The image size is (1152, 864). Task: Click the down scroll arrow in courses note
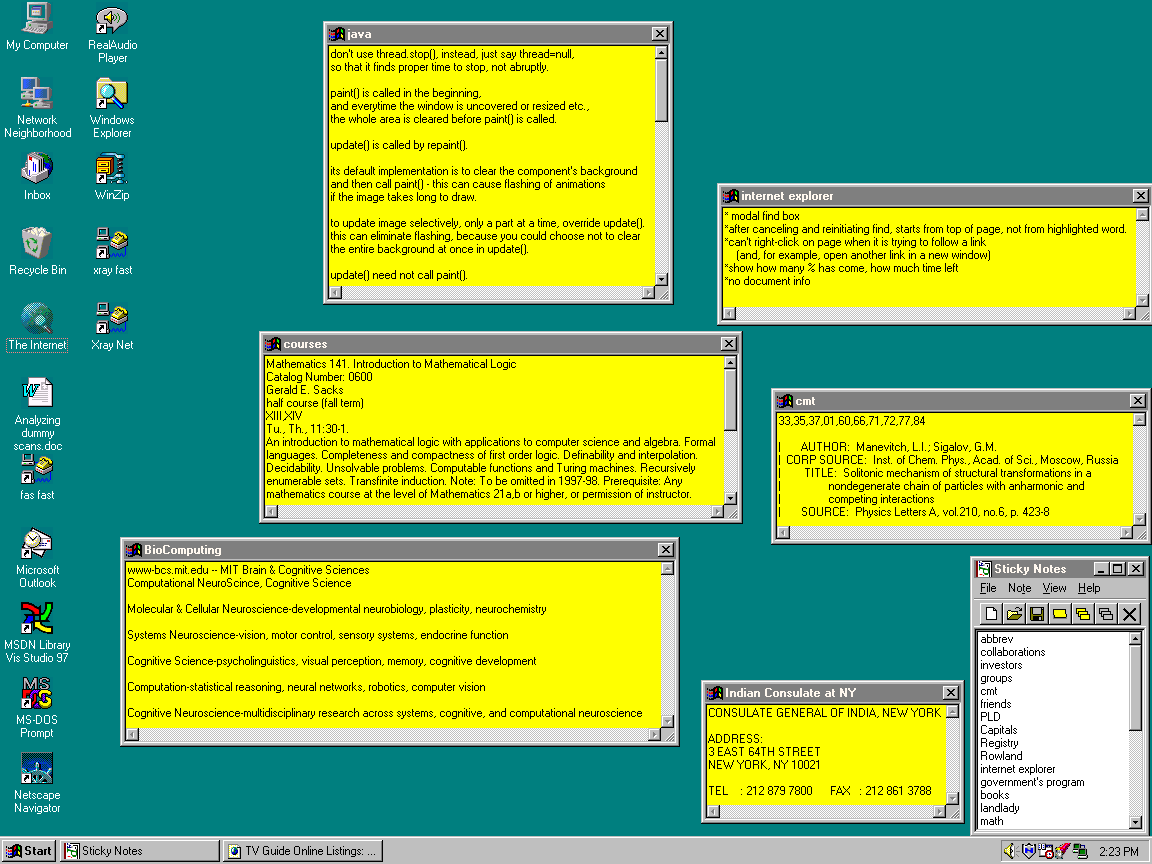pyautogui.click(x=730, y=498)
